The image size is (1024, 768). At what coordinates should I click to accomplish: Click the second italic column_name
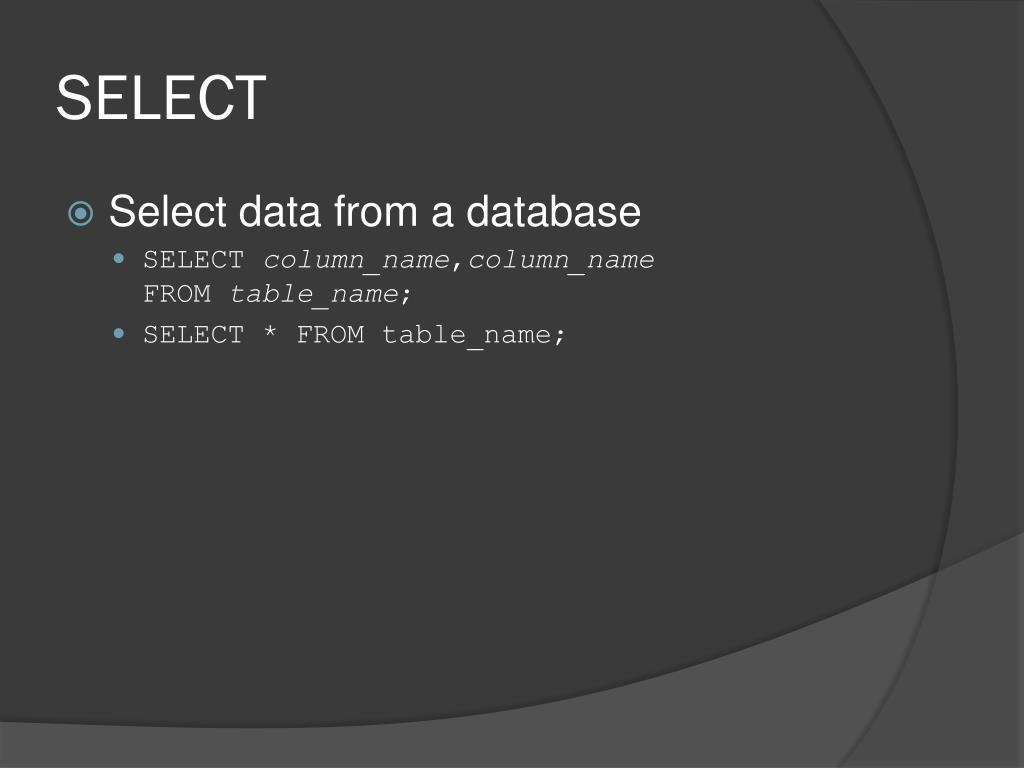point(562,261)
